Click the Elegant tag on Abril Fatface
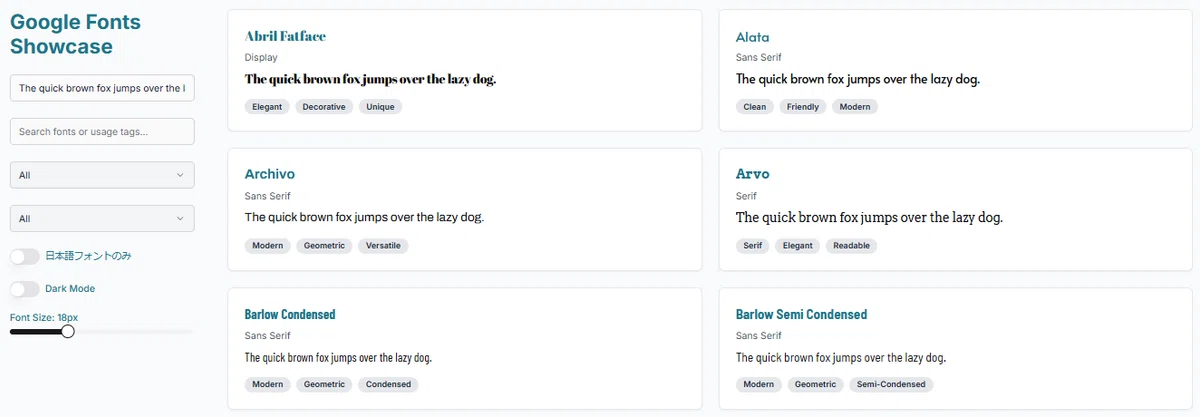Viewport: 1200px width, 417px height. (267, 107)
